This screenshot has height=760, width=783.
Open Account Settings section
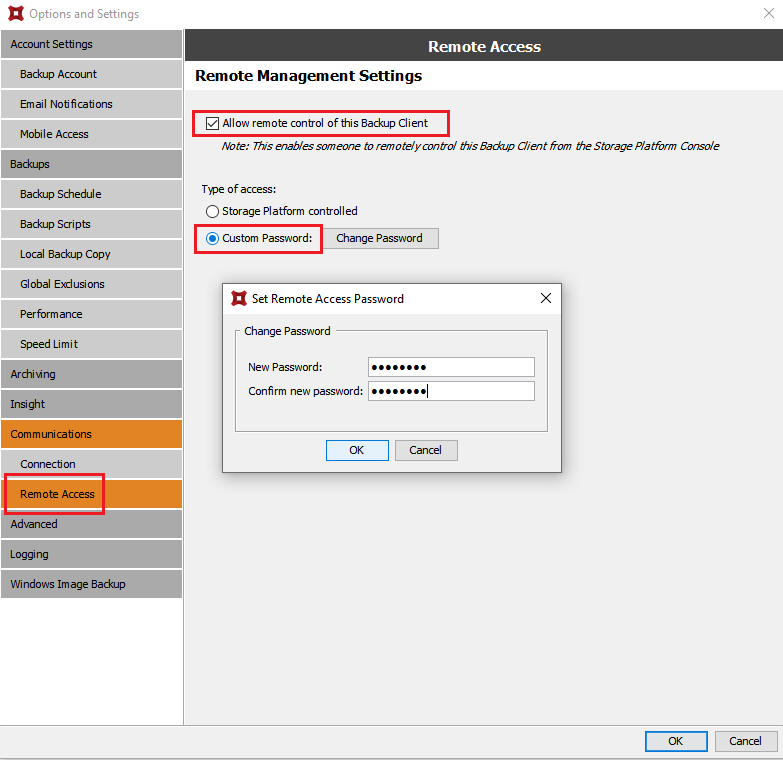tap(91, 44)
